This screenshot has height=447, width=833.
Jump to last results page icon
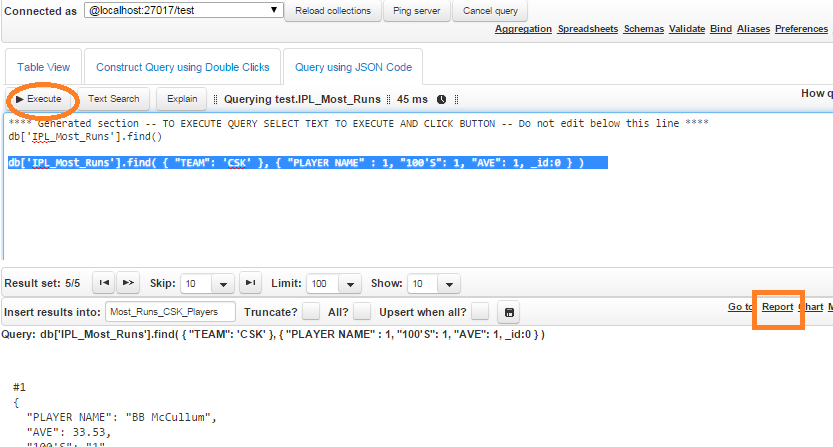[x=251, y=283]
